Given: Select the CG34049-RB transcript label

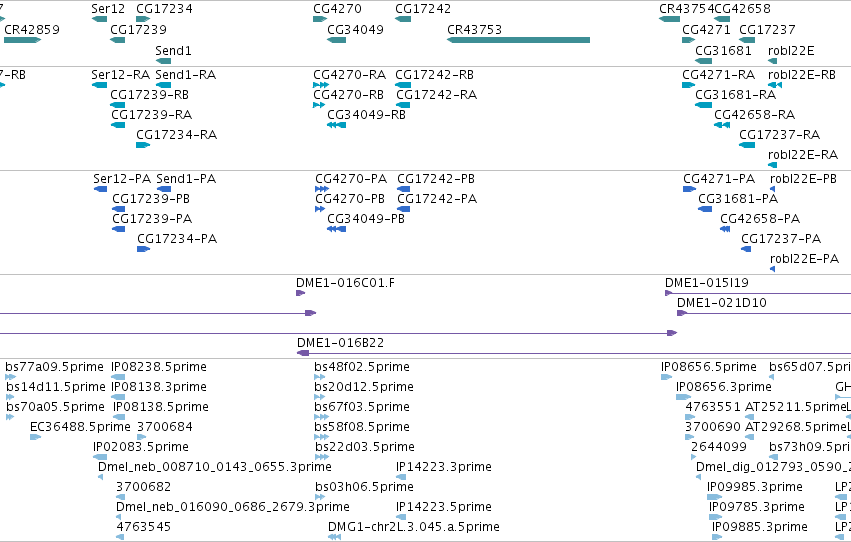Looking at the screenshot, I should pos(366,115).
